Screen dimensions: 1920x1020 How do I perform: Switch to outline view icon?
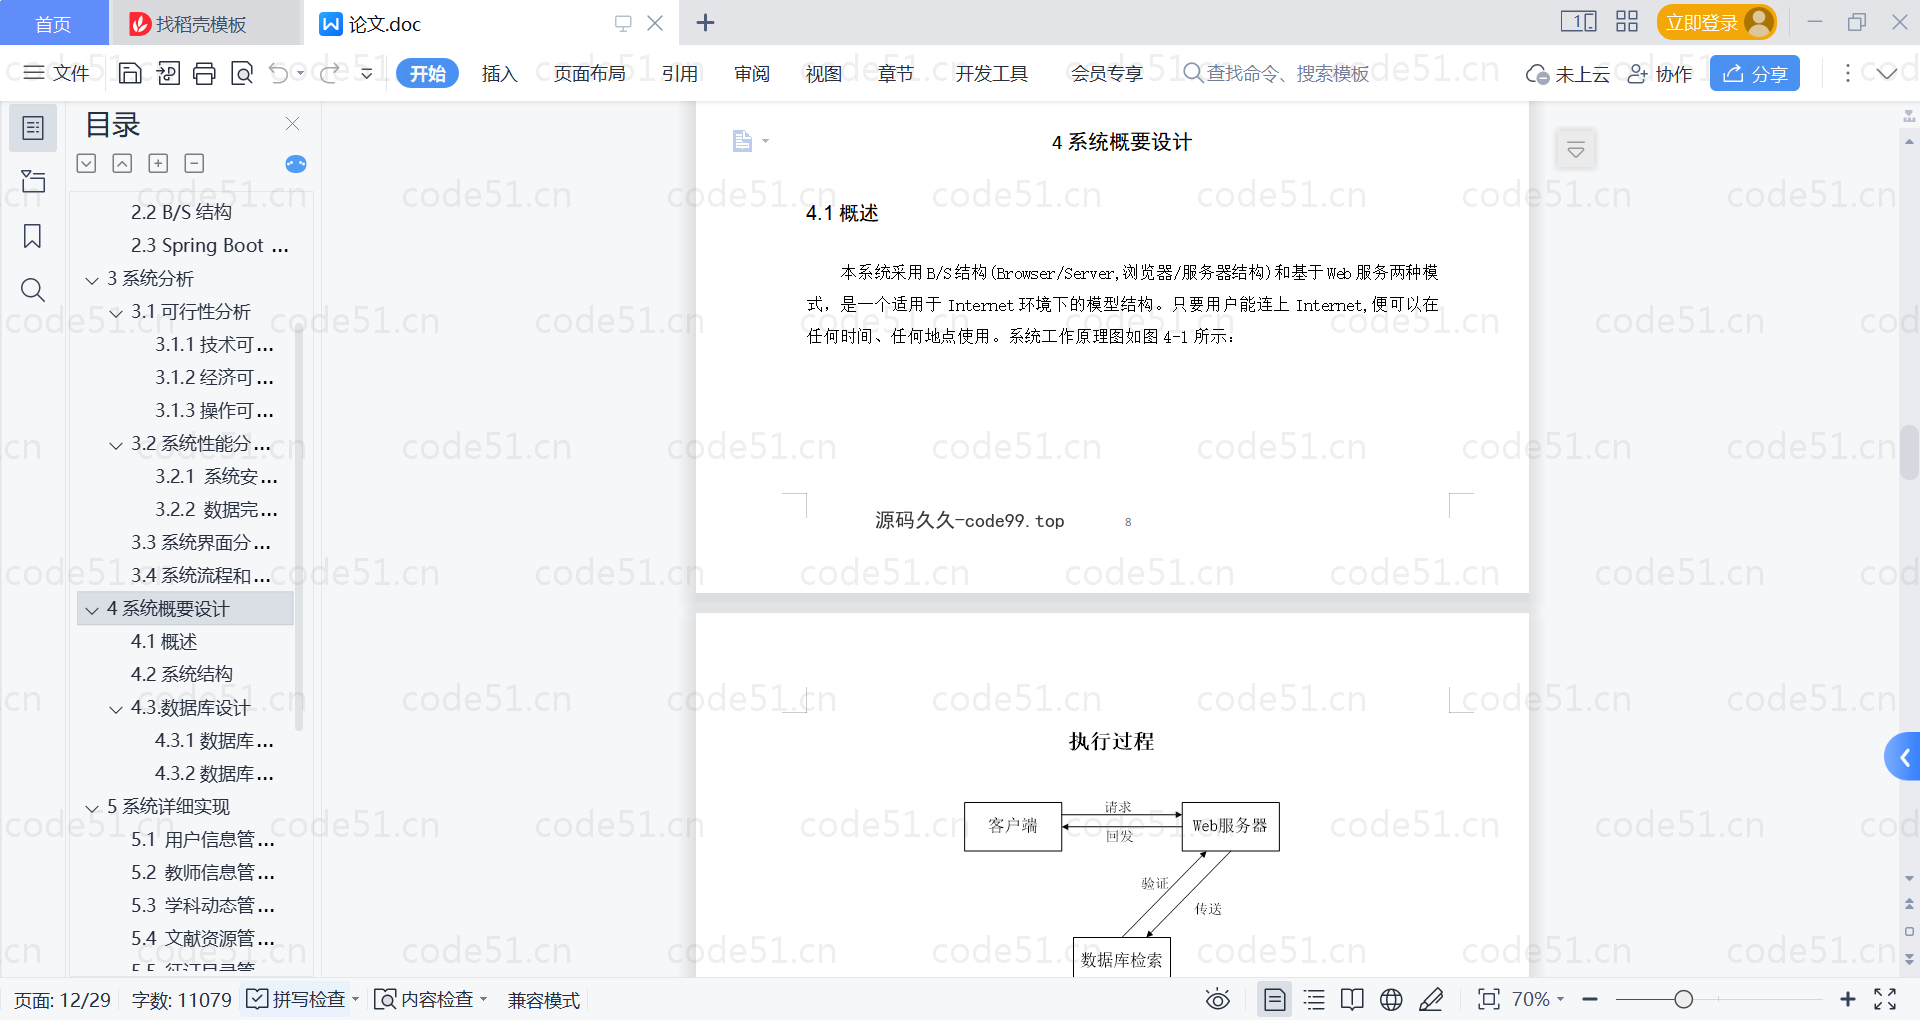click(x=1314, y=999)
